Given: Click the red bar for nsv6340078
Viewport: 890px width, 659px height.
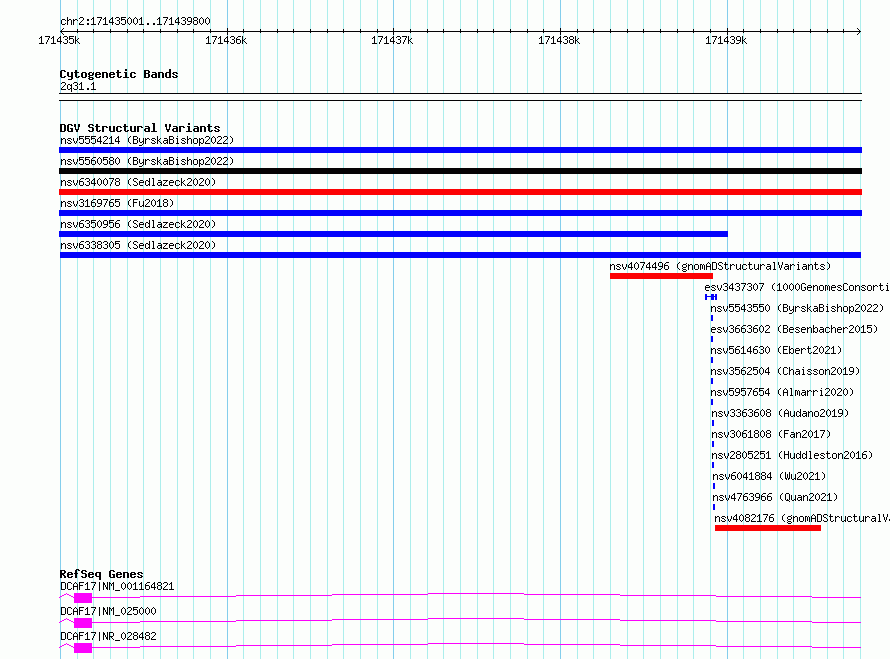Looking at the screenshot, I should pos(460,192).
